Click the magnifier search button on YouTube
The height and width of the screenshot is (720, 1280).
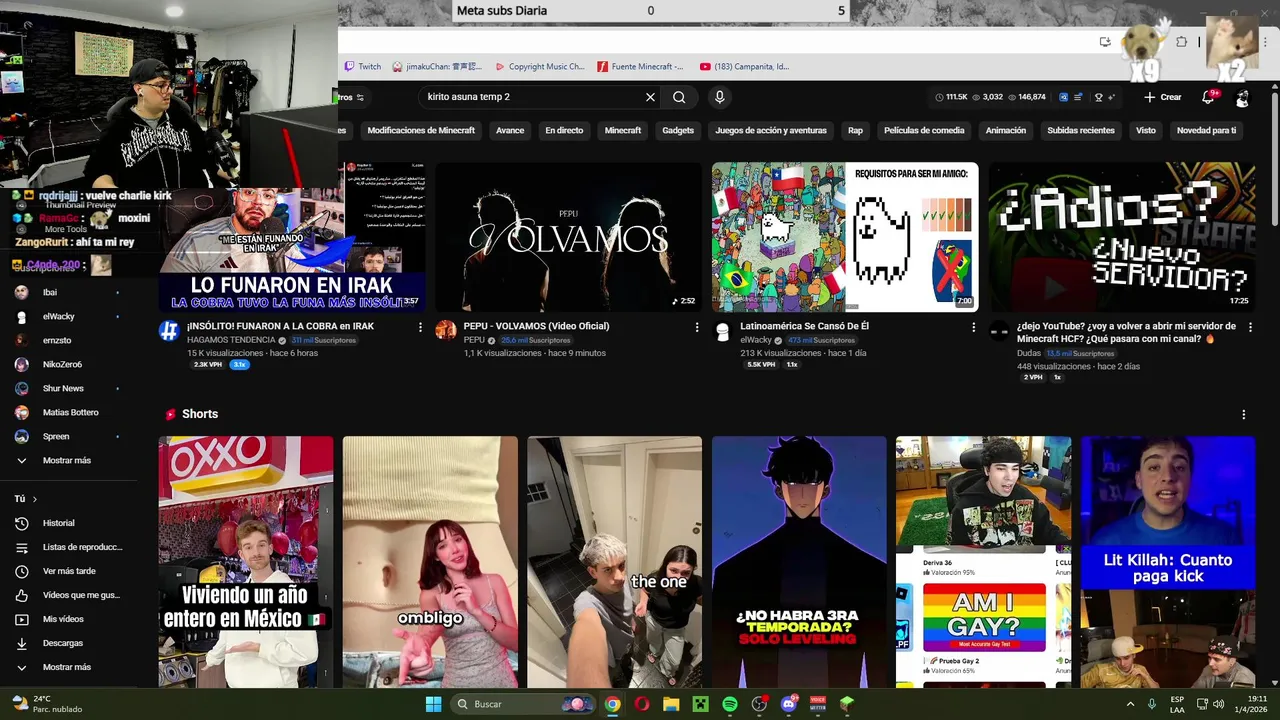click(679, 97)
